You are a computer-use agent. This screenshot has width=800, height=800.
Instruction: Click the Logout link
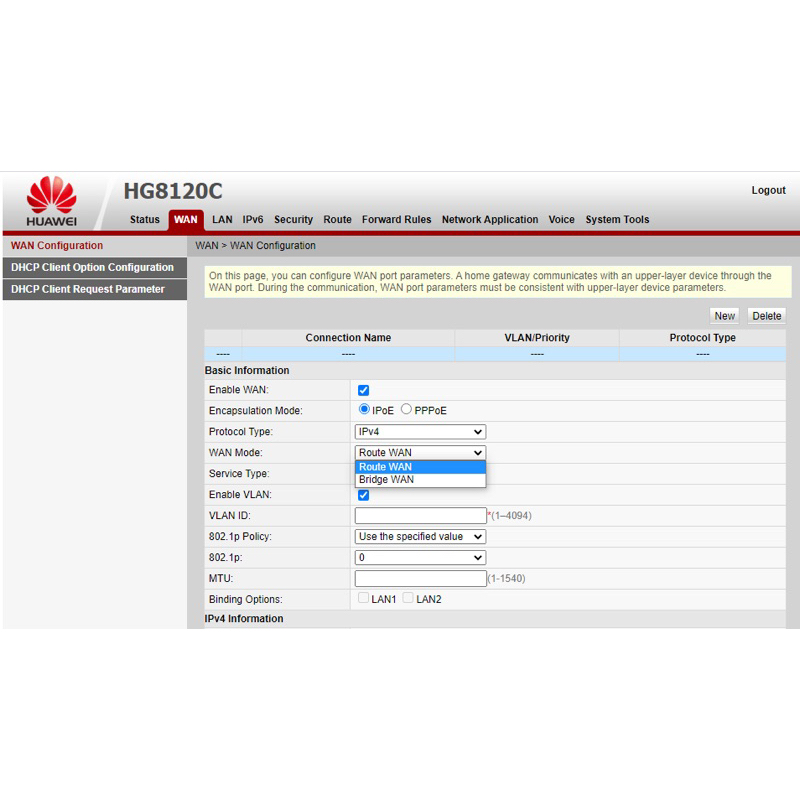[768, 190]
